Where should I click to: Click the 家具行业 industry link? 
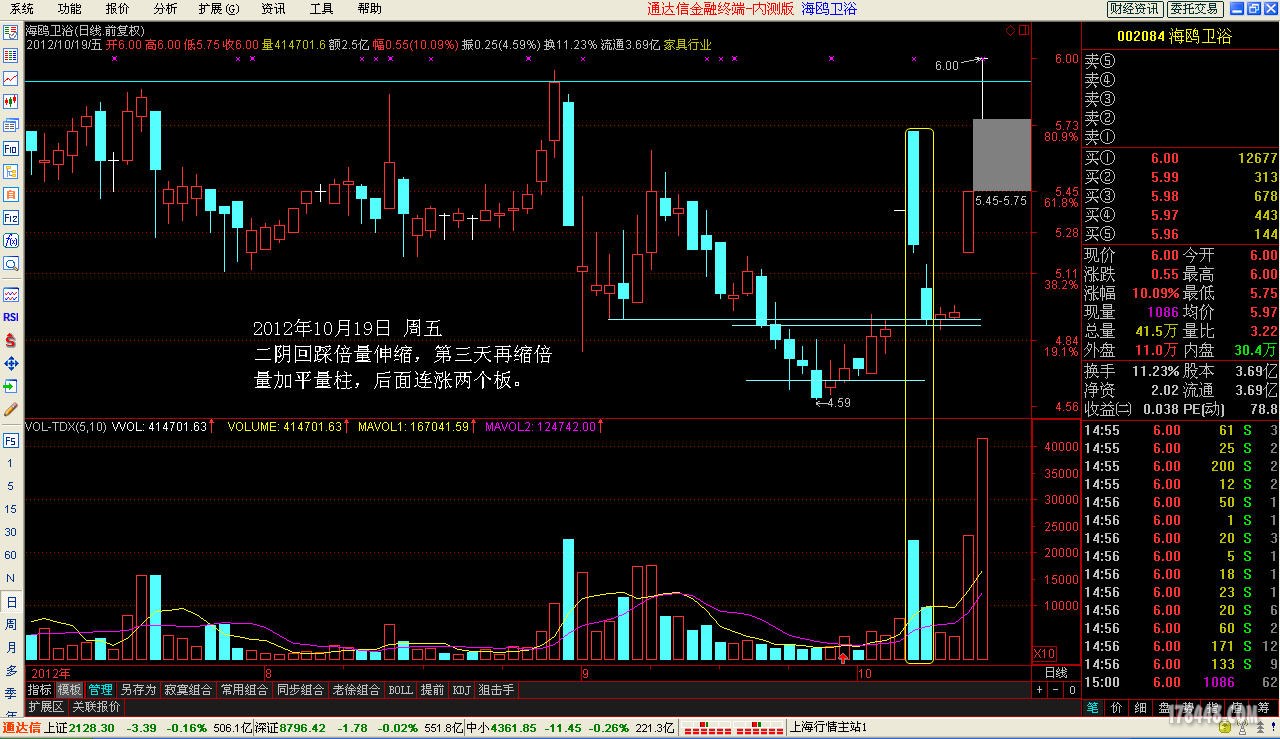point(688,44)
